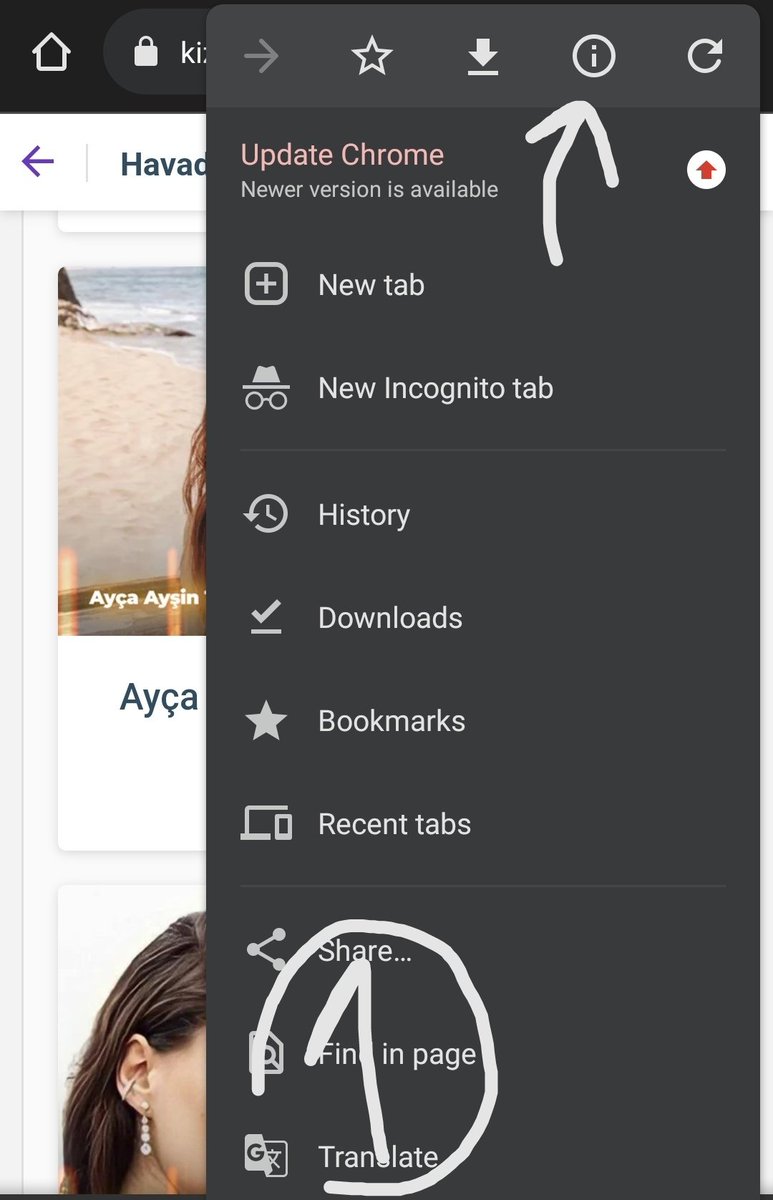773x1200 pixels.
Task: Select Update Chrome menu entry
Action: (483, 171)
